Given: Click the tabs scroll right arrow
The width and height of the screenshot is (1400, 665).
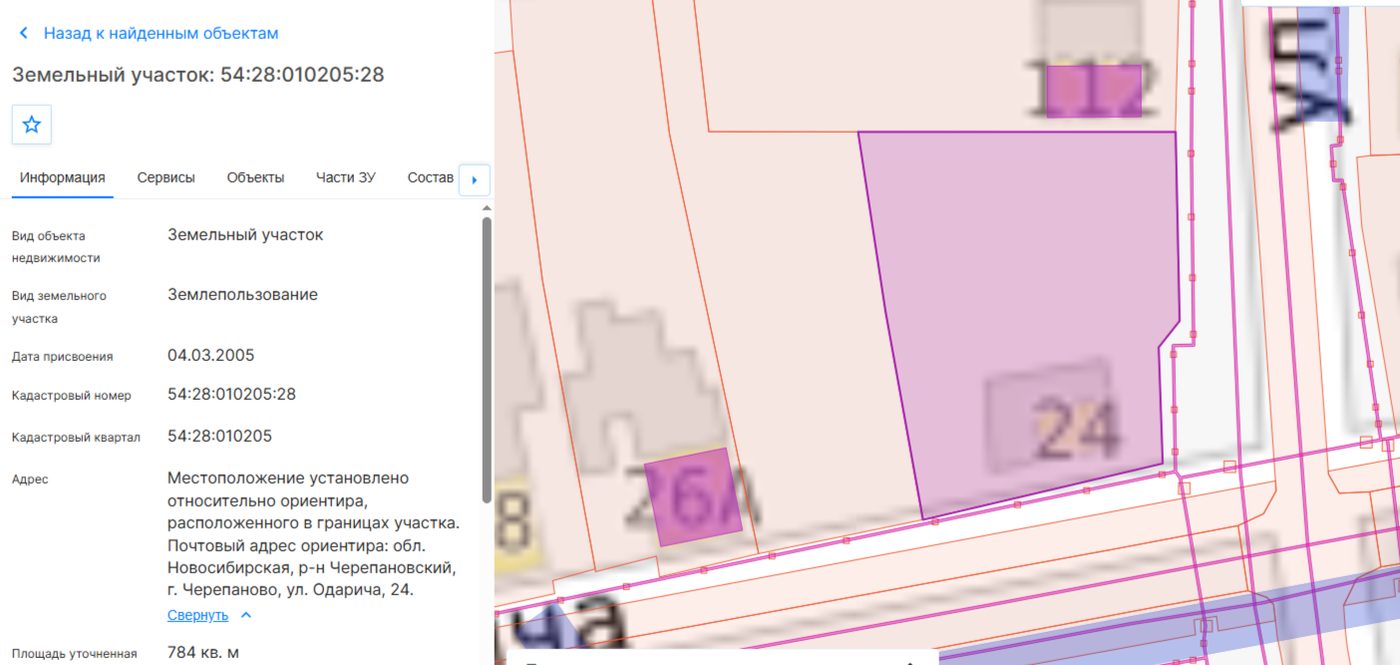Looking at the screenshot, I should pos(474,181).
